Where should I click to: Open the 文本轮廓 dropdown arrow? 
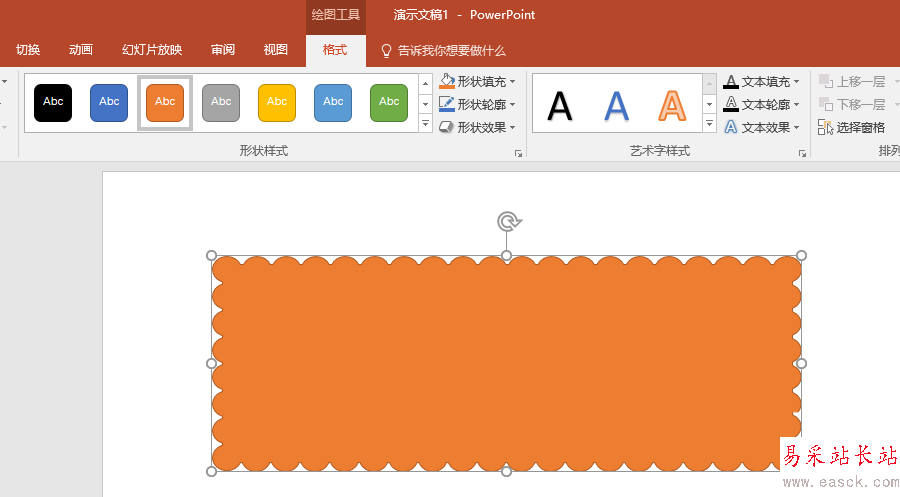[796, 105]
